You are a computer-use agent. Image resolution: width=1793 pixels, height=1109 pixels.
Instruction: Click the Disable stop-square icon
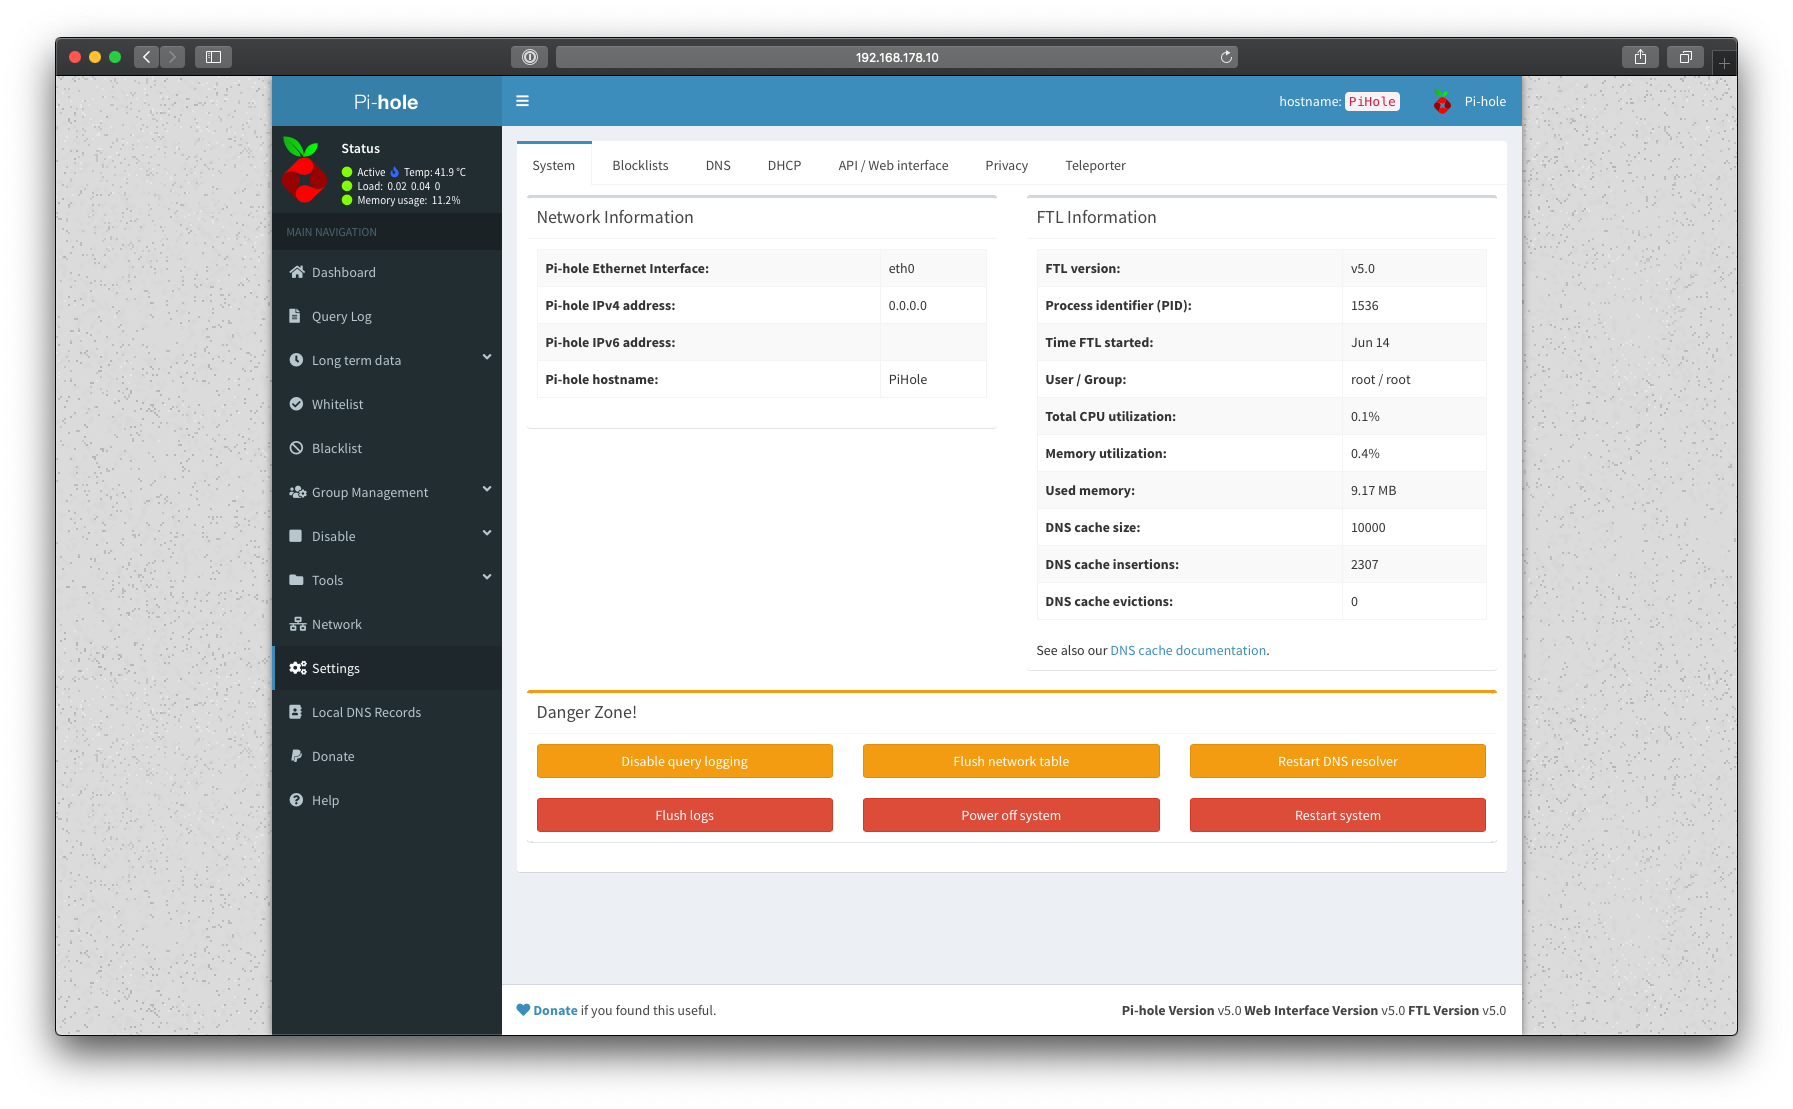tap(296, 536)
